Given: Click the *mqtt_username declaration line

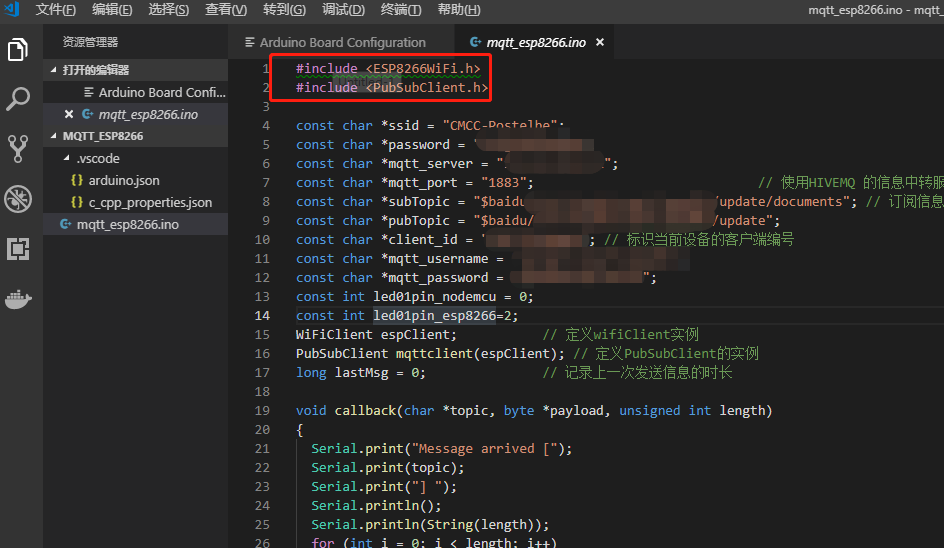Looking at the screenshot, I should [400, 258].
